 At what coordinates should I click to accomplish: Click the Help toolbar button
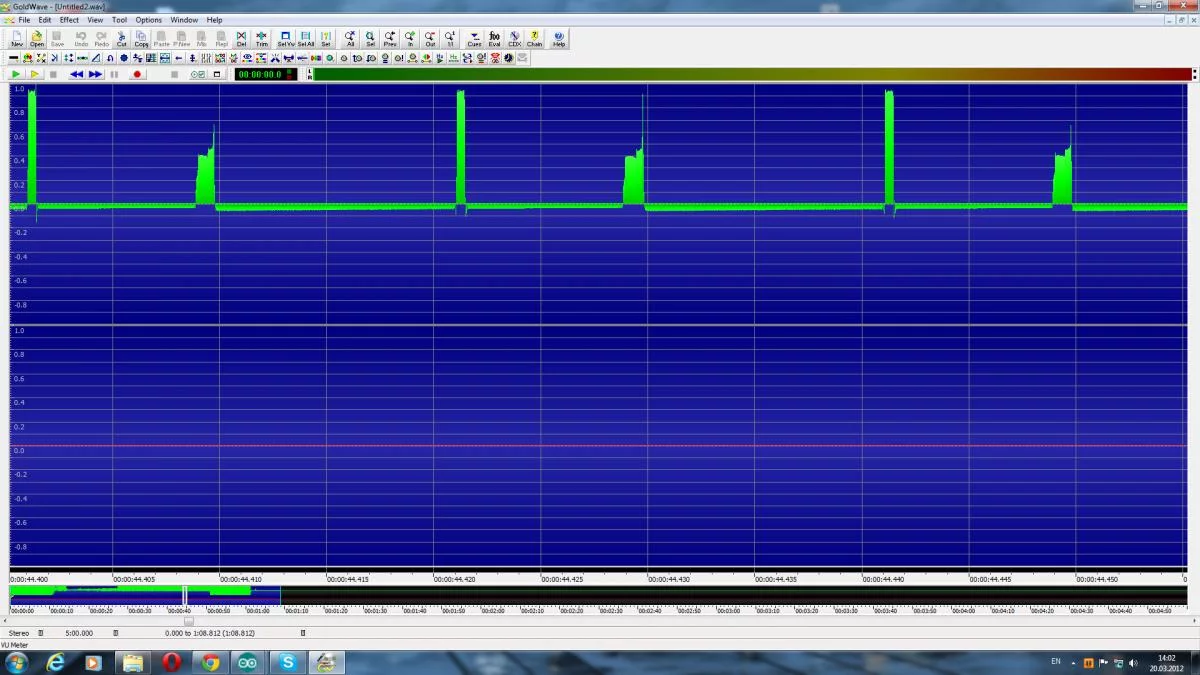click(559, 39)
